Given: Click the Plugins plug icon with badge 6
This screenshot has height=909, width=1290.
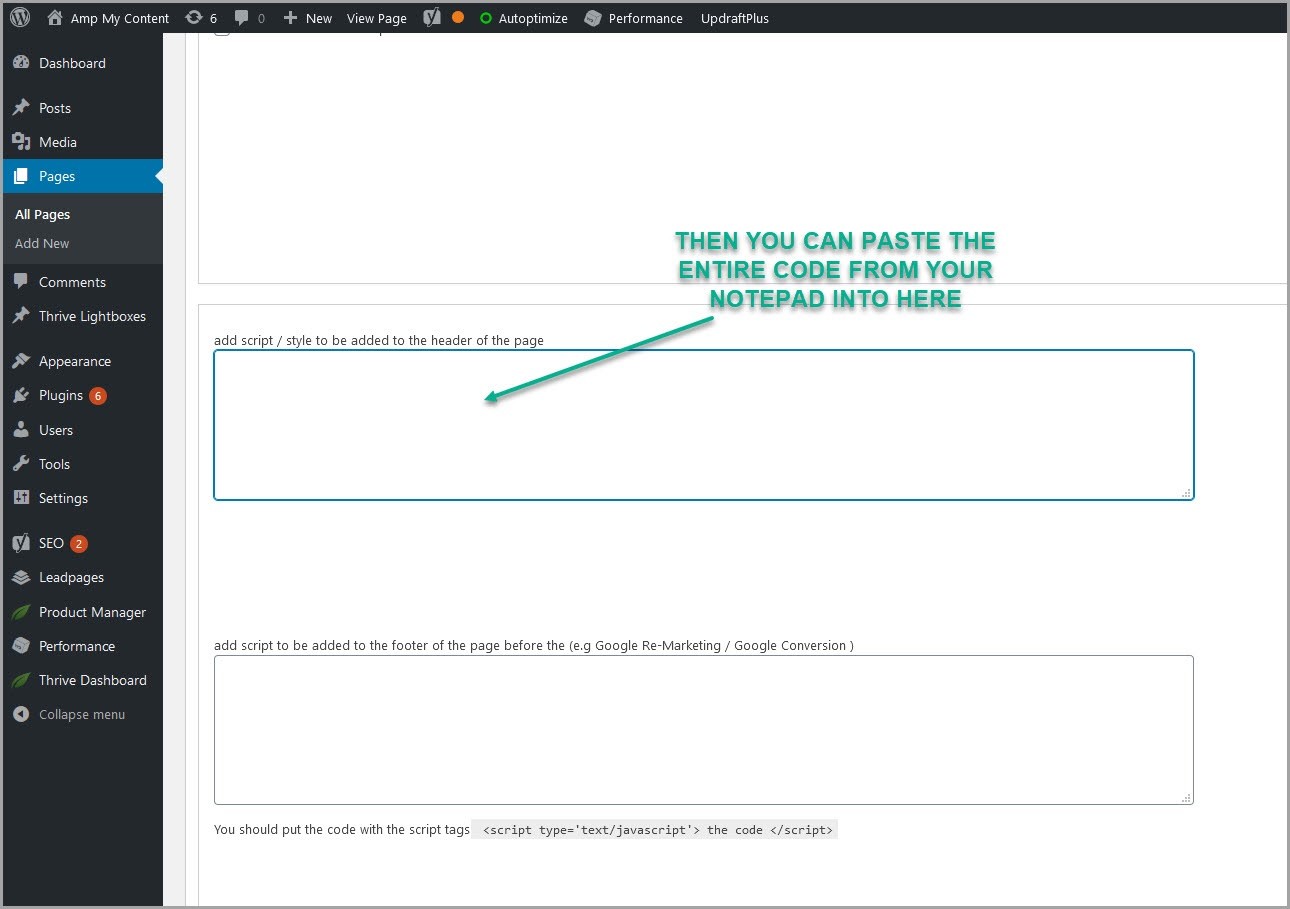Looking at the screenshot, I should pos(22,395).
